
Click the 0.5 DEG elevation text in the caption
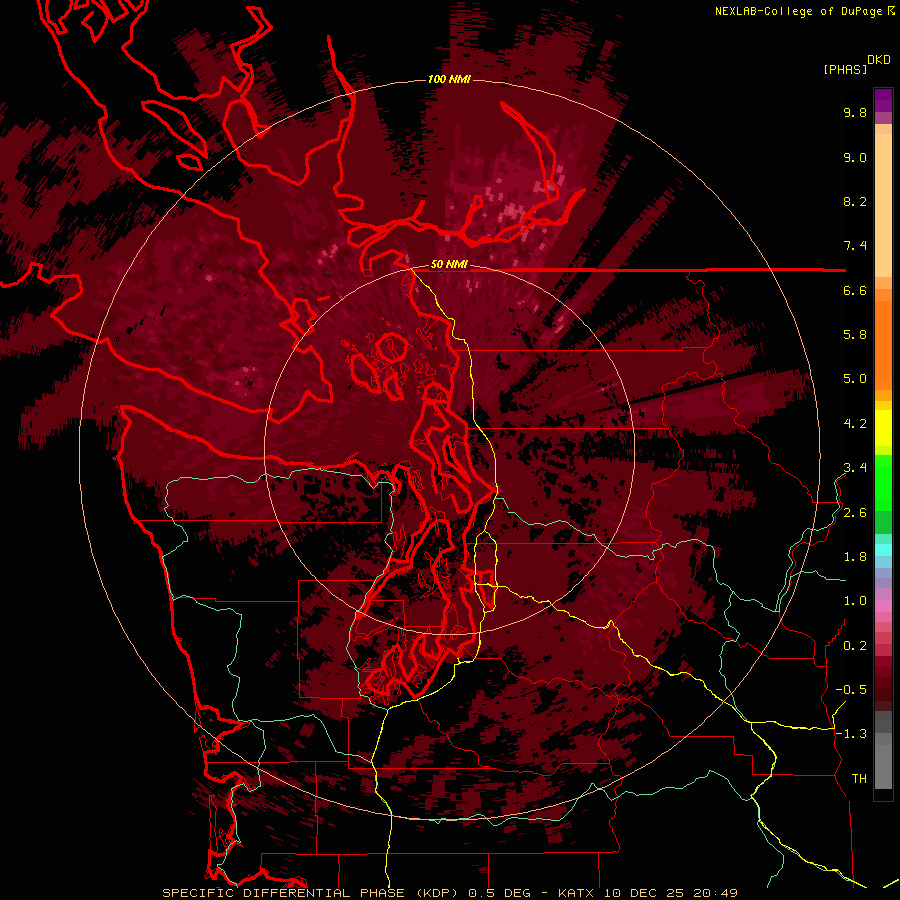click(x=500, y=893)
